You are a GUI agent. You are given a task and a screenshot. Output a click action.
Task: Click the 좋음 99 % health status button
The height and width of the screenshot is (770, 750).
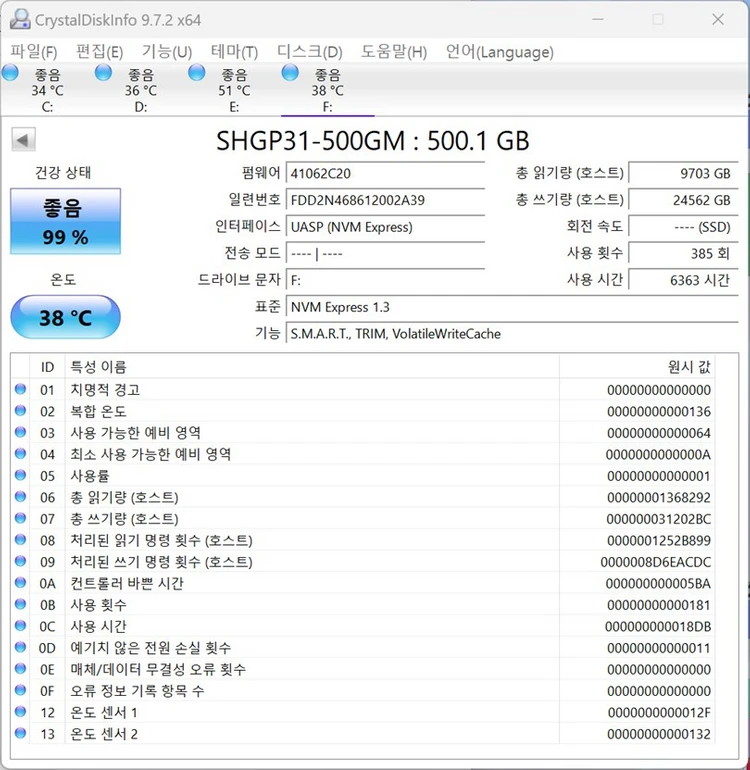pos(65,221)
